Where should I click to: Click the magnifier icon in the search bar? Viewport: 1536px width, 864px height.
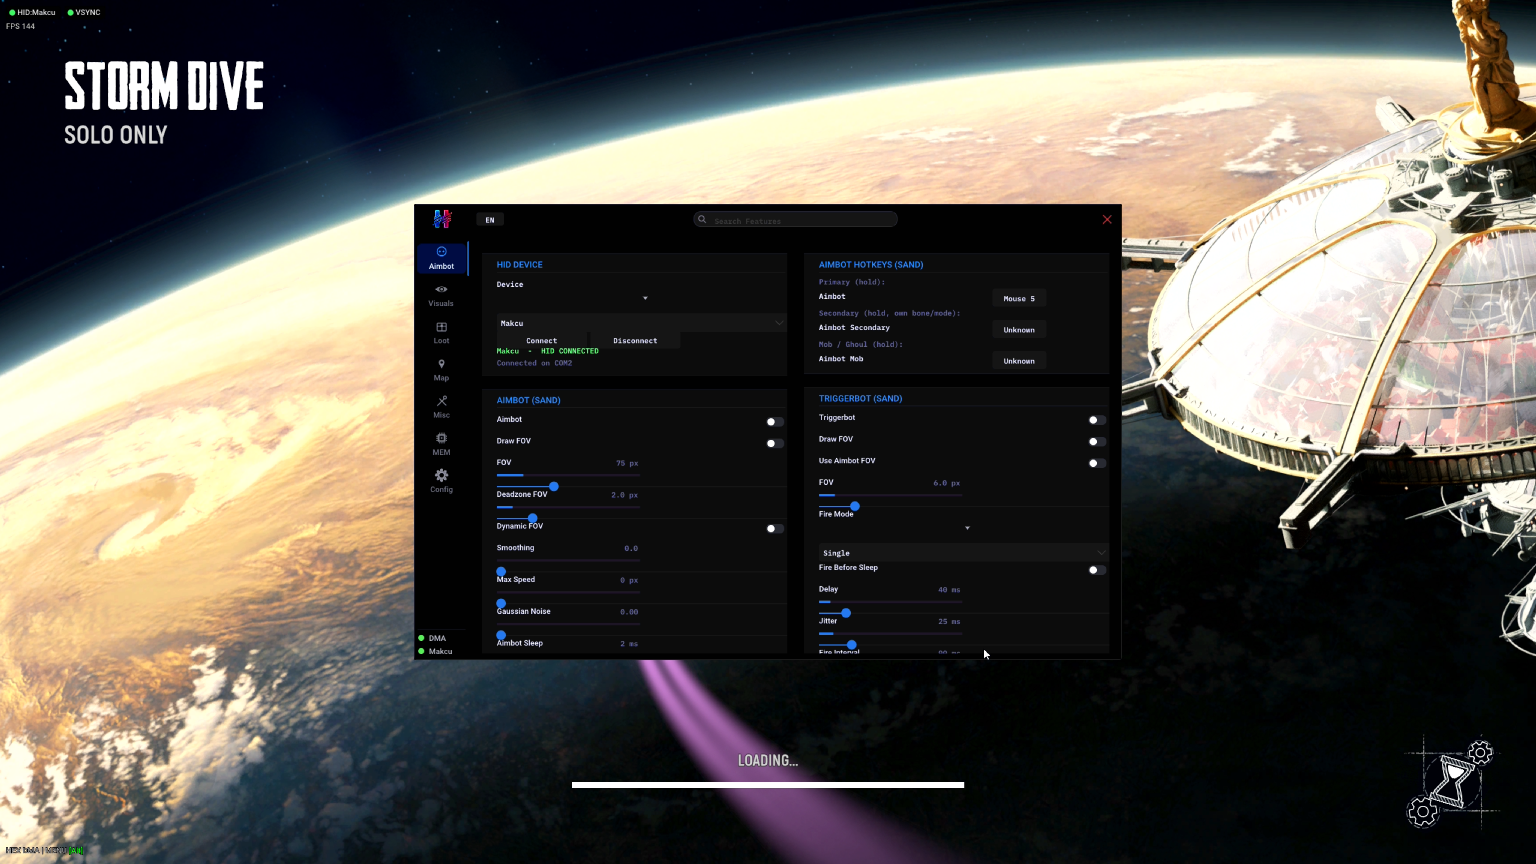pyautogui.click(x=703, y=219)
